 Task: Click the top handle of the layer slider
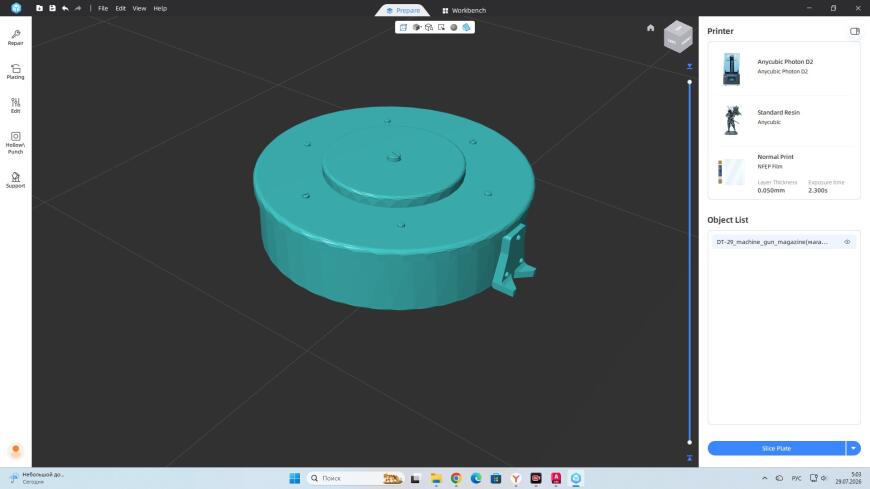point(689,82)
